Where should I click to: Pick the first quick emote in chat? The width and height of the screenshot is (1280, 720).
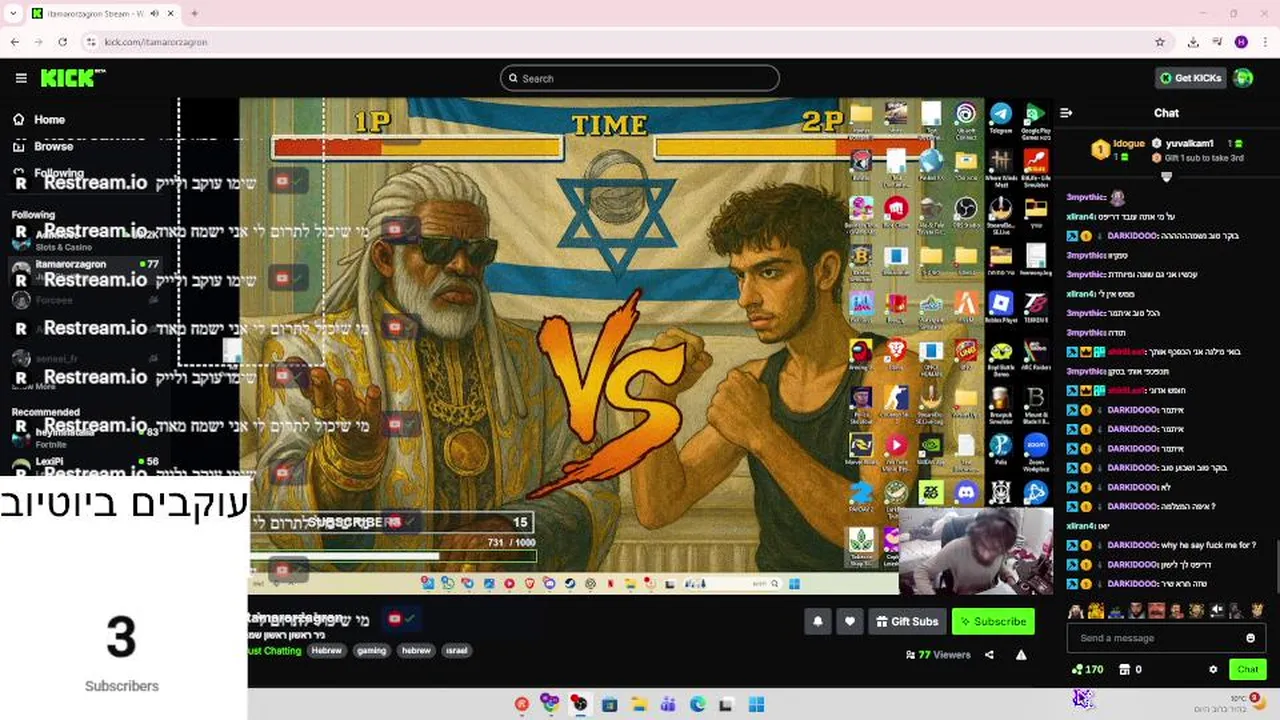point(1076,610)
